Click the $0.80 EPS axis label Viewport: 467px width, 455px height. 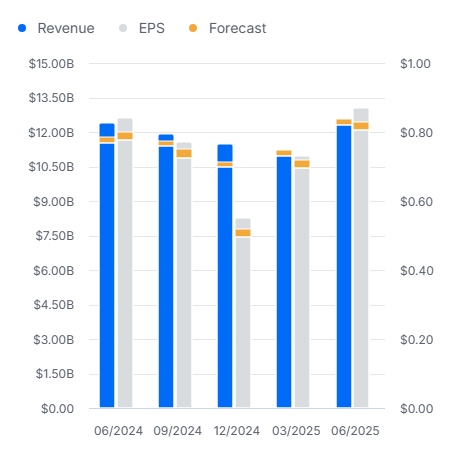(417, 133)
